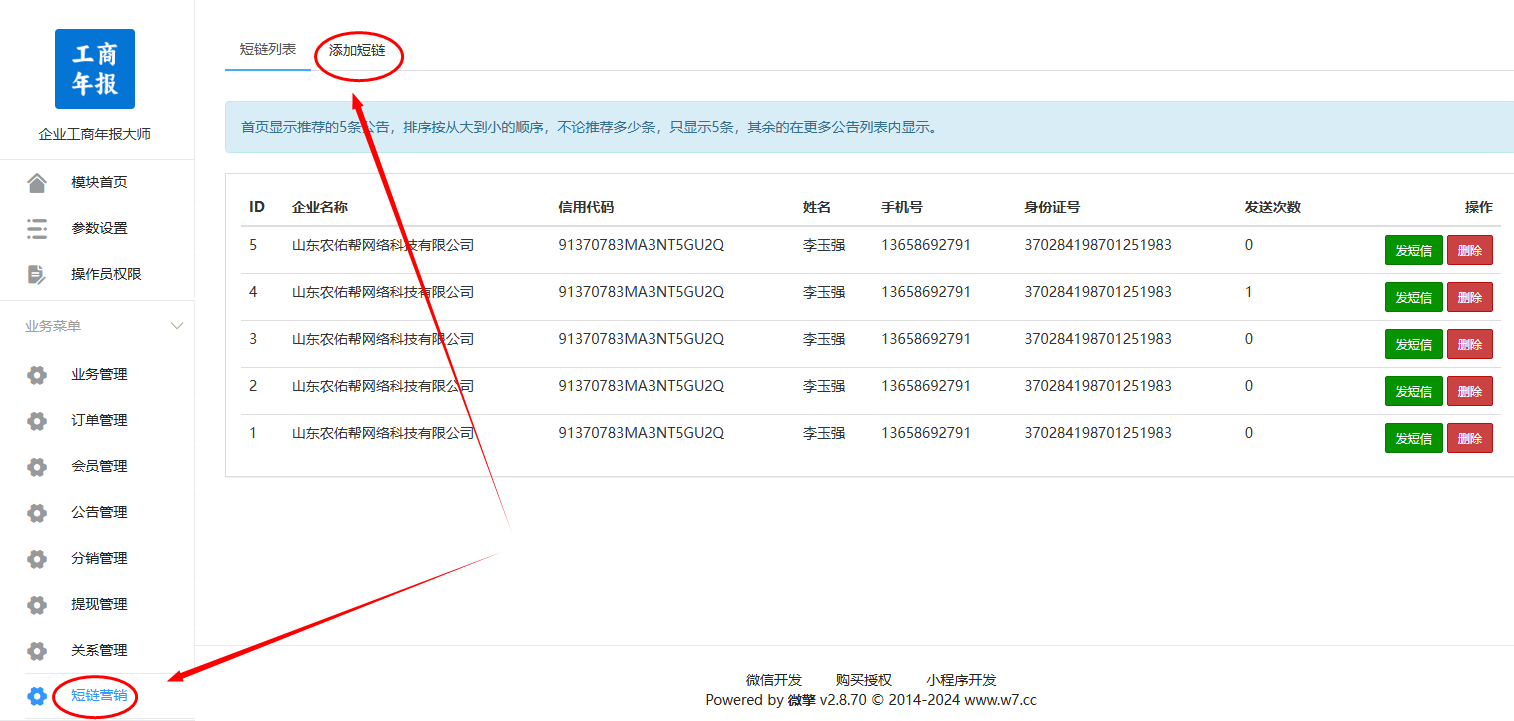Follow the 购买授权 footer link
The image size is (1514, 721).
click(864, 680)
